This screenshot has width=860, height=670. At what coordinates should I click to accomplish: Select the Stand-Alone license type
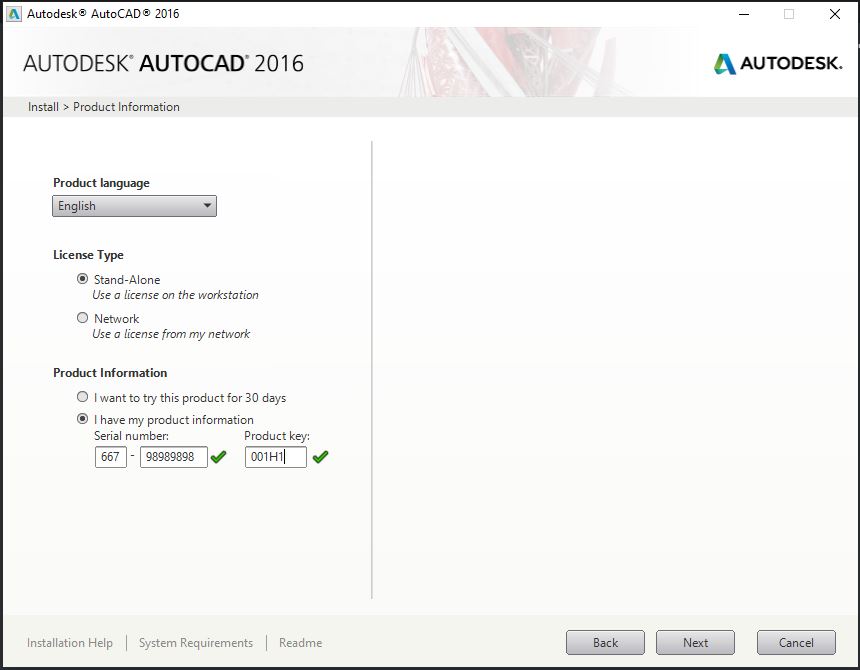(82, 279)
